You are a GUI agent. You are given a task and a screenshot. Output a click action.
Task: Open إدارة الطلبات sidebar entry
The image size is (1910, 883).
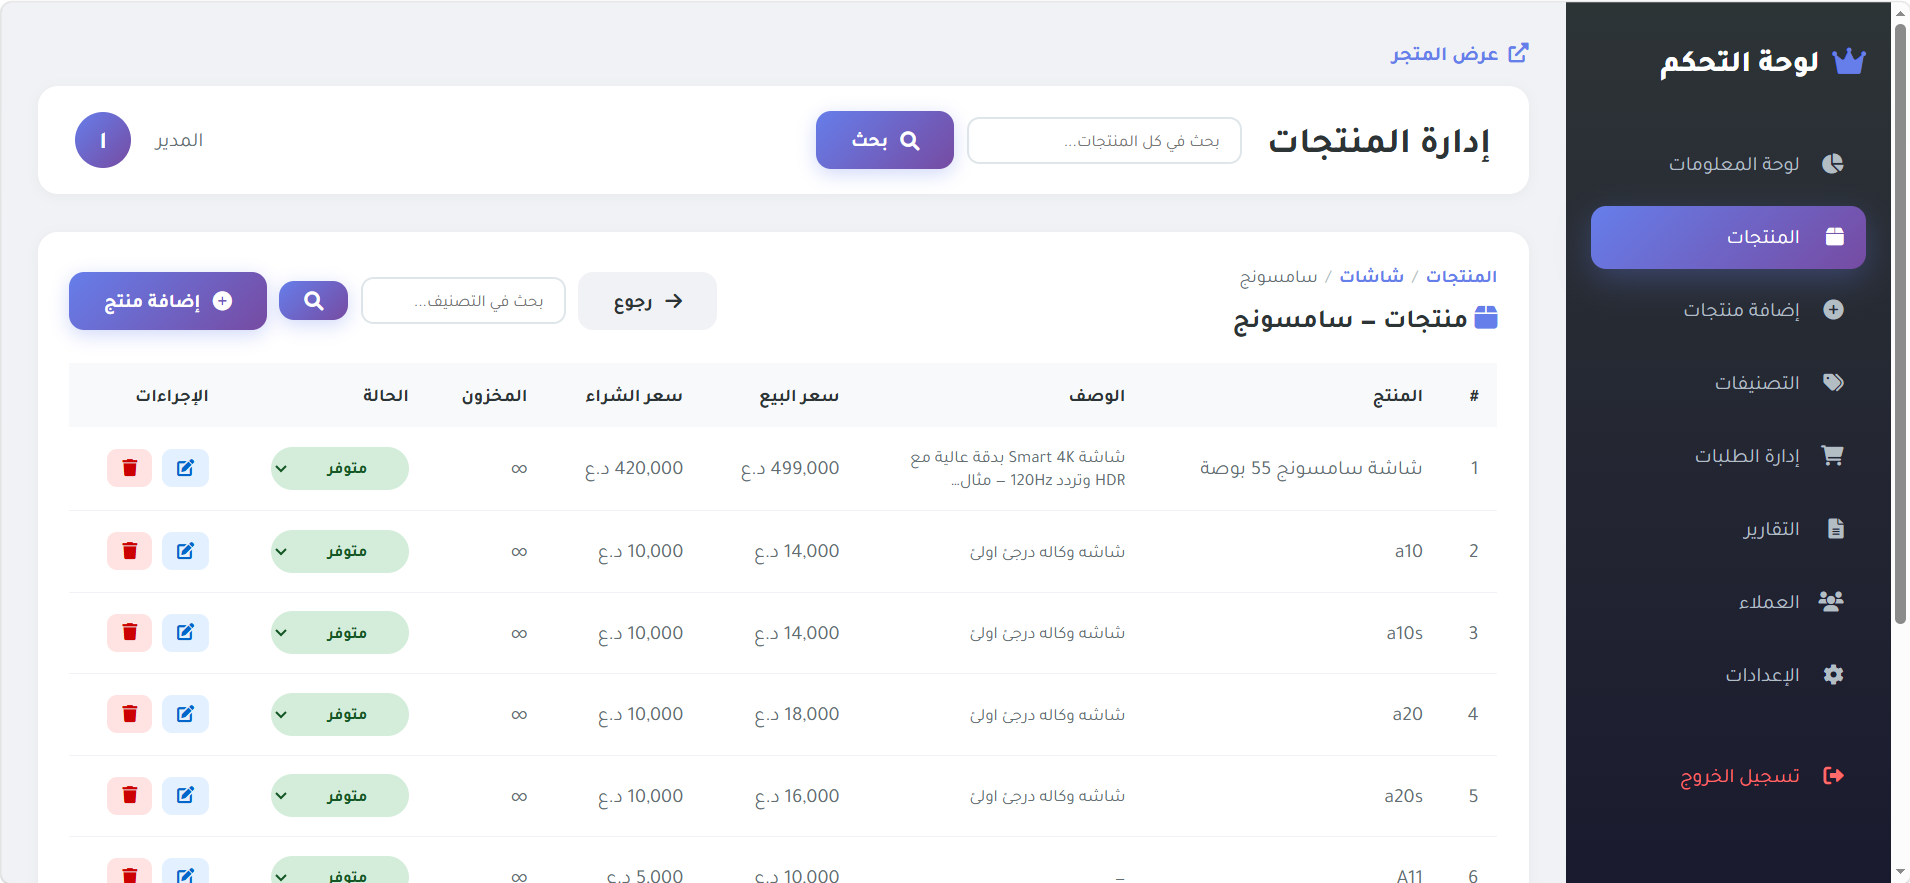[x=1728, y=456]
